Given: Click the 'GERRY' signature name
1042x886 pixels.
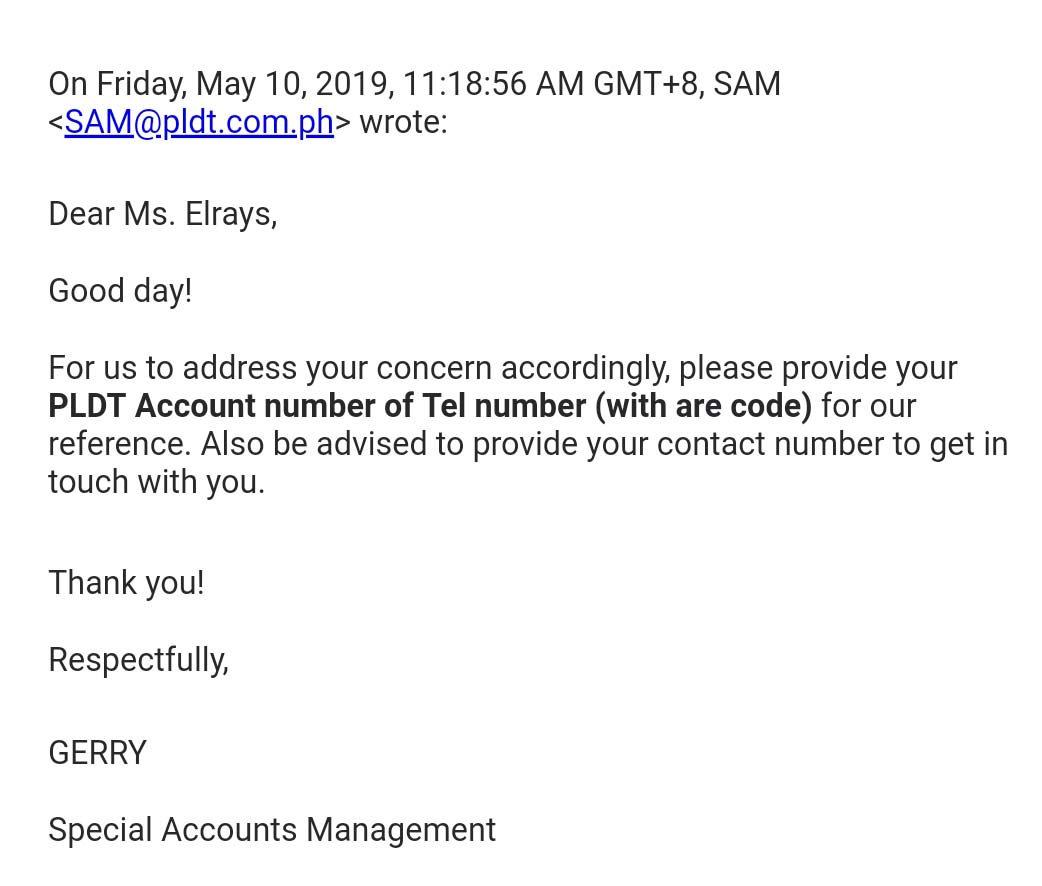Looking at the screenshot, I should tap(97, 752).
